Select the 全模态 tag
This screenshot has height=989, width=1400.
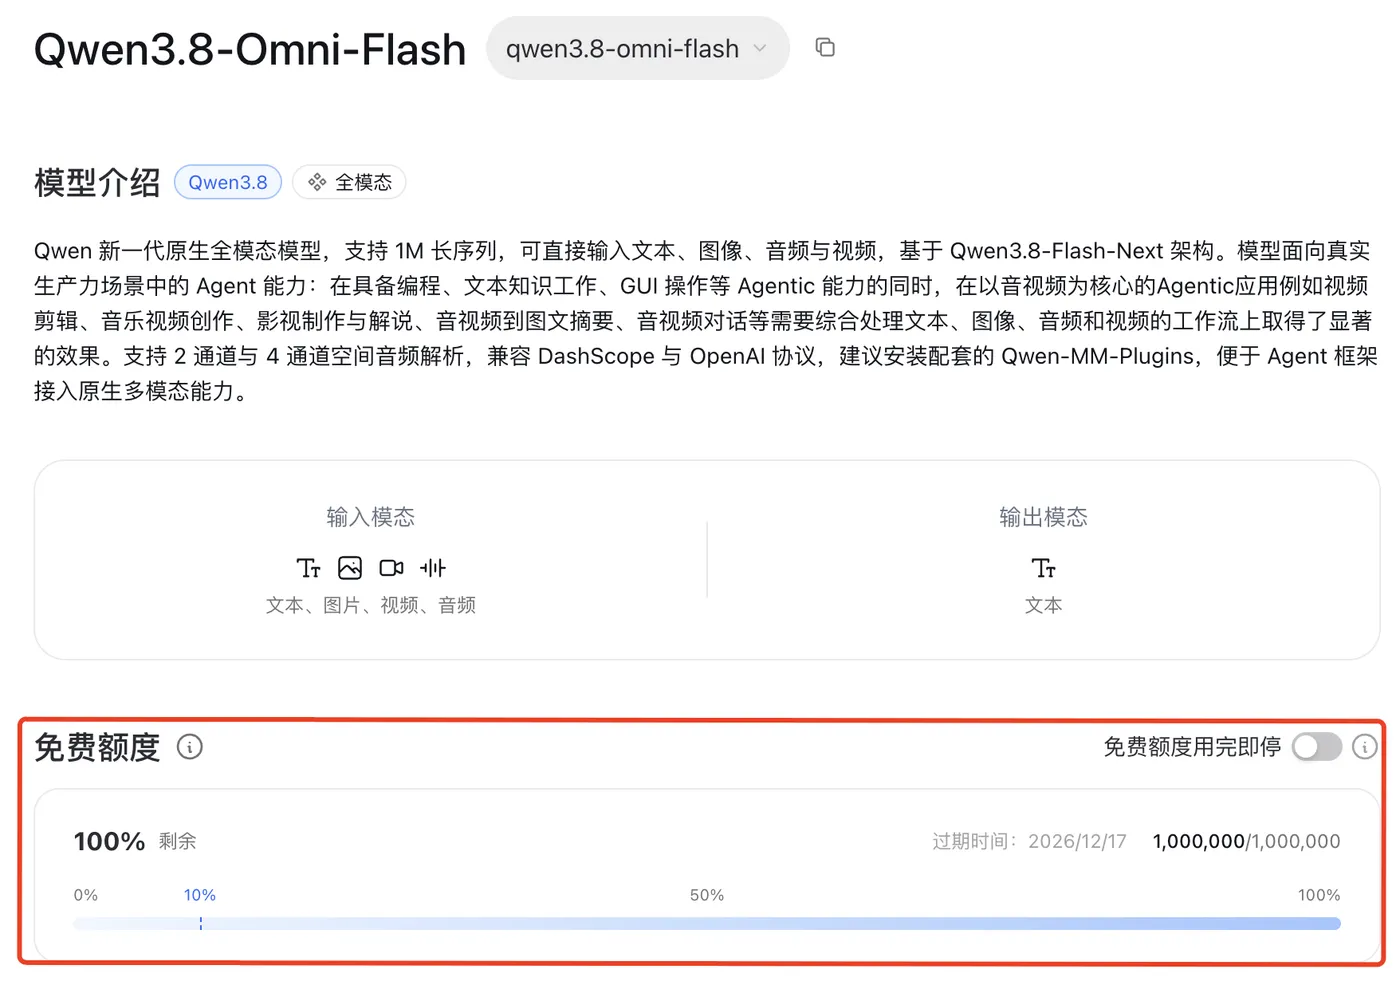pyautogui.click(x=349, y=182)
